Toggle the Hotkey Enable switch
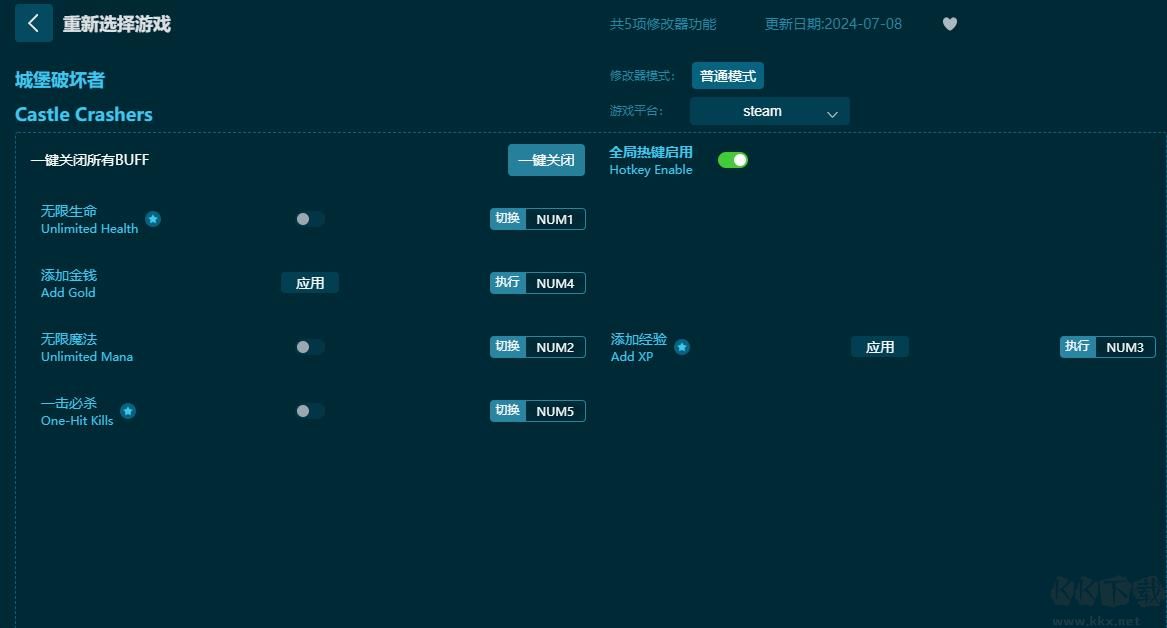1167x628 pixels. coord(732,160)
